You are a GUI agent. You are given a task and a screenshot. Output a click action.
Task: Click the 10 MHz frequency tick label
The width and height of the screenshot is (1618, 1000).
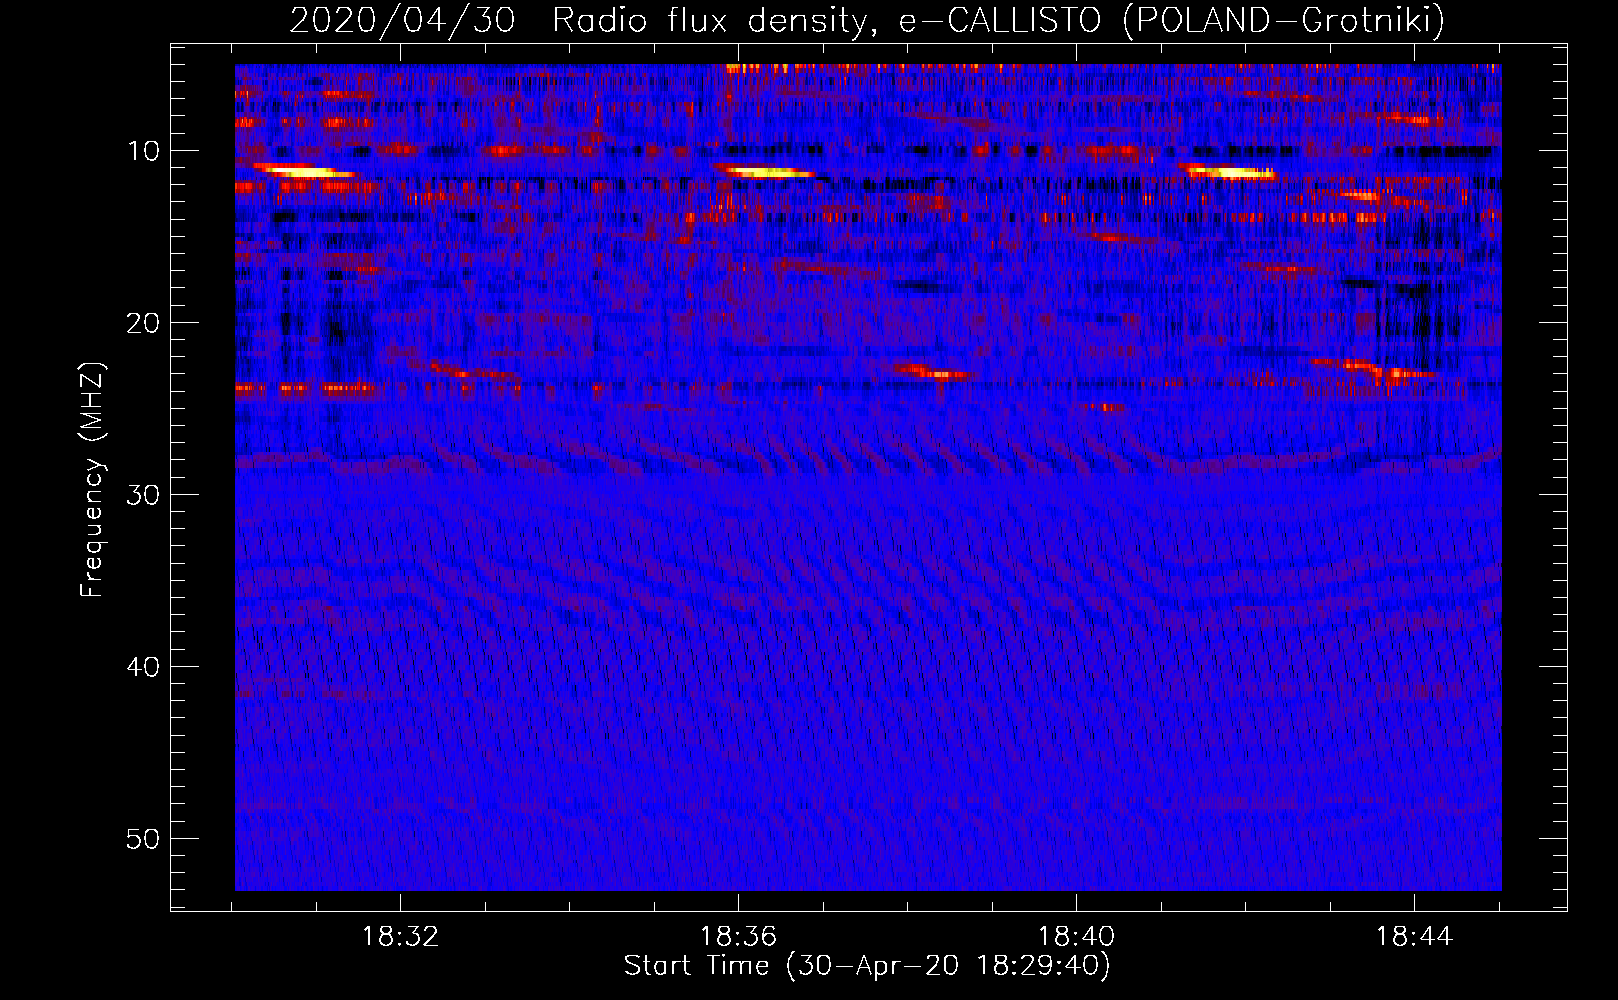point(144,151)
